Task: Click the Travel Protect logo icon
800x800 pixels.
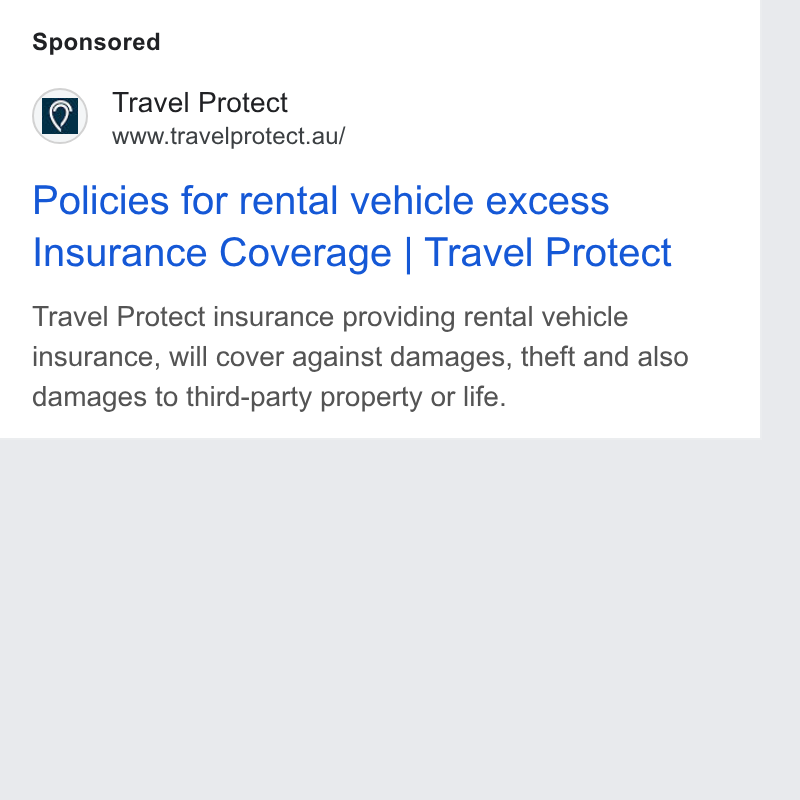Action: click(60, 116)
